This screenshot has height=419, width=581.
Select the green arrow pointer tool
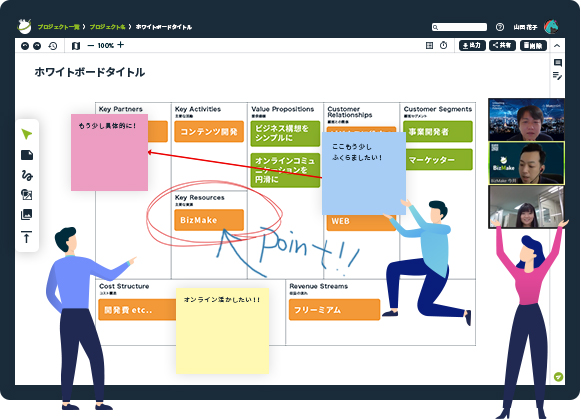click(27, 134)
